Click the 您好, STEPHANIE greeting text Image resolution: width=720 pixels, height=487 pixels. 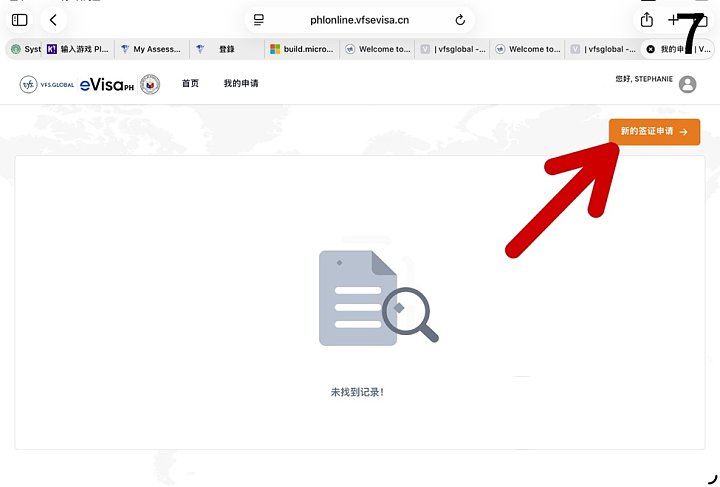click(x=645, y=79)
